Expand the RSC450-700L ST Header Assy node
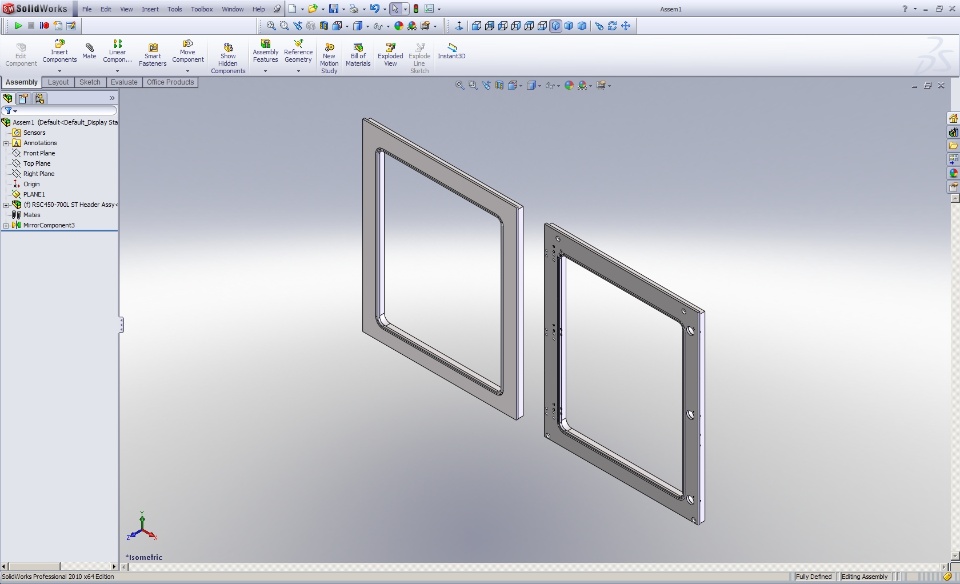The image size is (960, 584). click(6, 204)
